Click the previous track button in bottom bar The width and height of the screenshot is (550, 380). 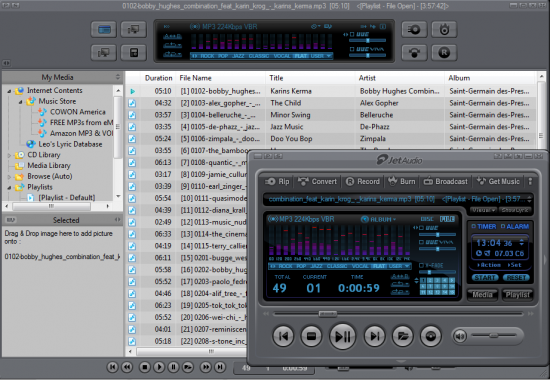point(112,367)
